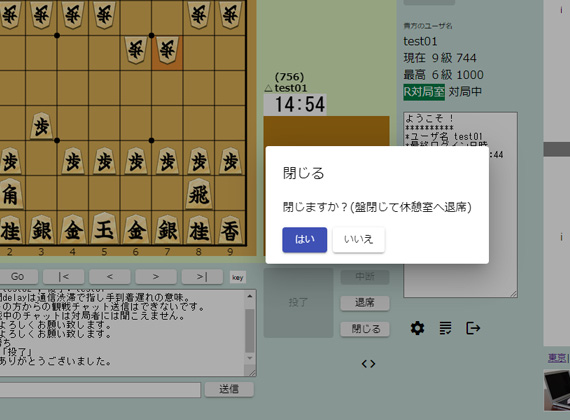Click the laptop thumbnail image
This screenshot has height=420, width=570.
tap(557, 390)
